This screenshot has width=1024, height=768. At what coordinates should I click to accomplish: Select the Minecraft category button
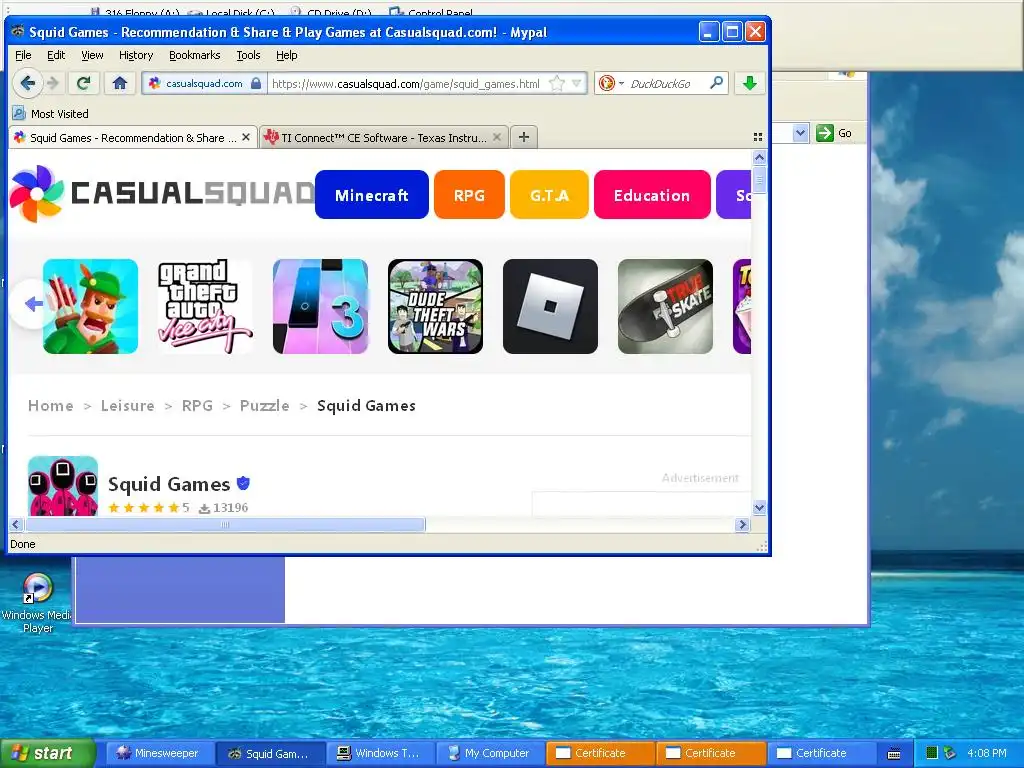click(x=372, y=195)
